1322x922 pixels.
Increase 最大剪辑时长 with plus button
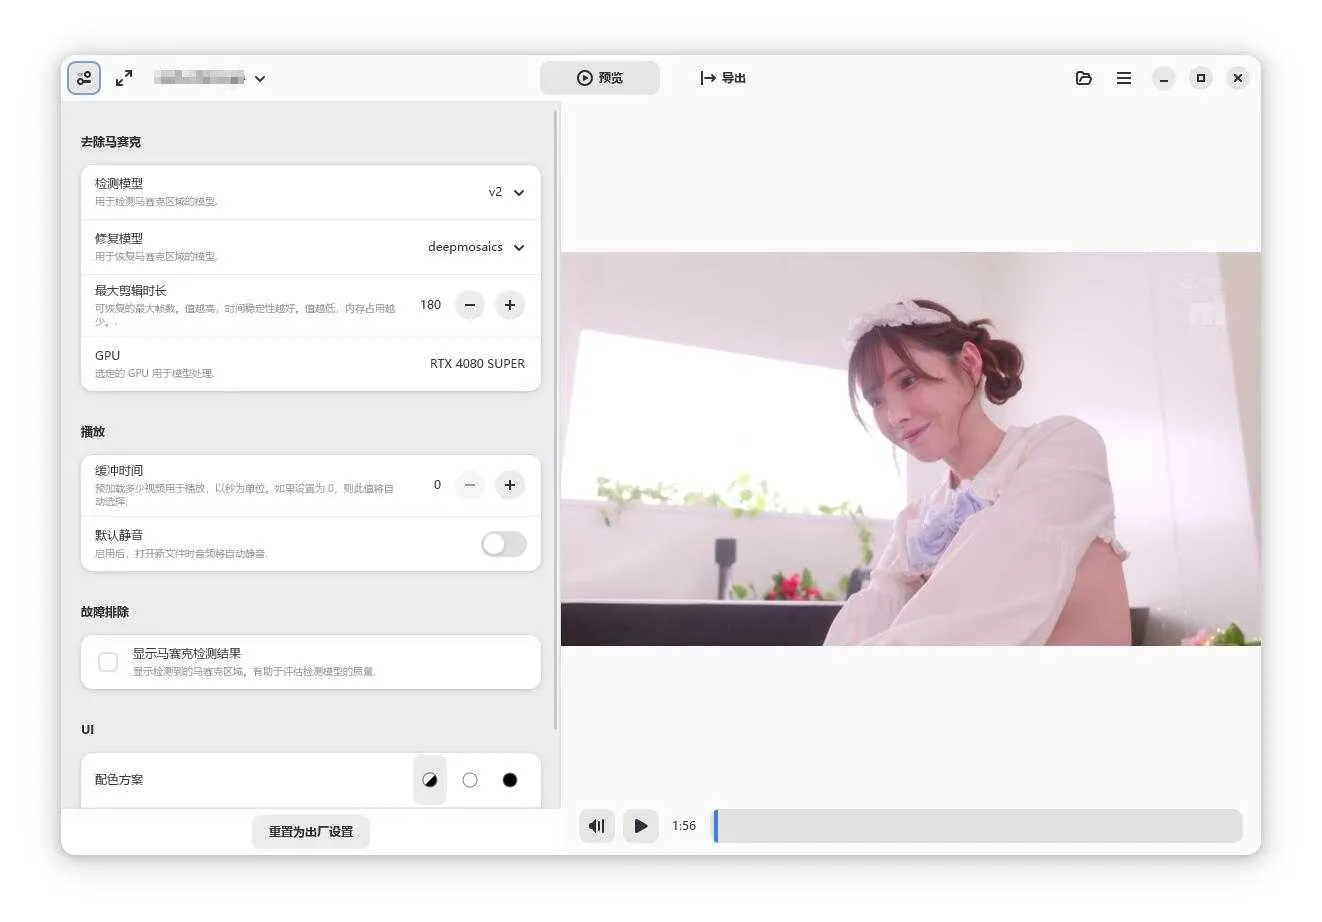[510, 305]
